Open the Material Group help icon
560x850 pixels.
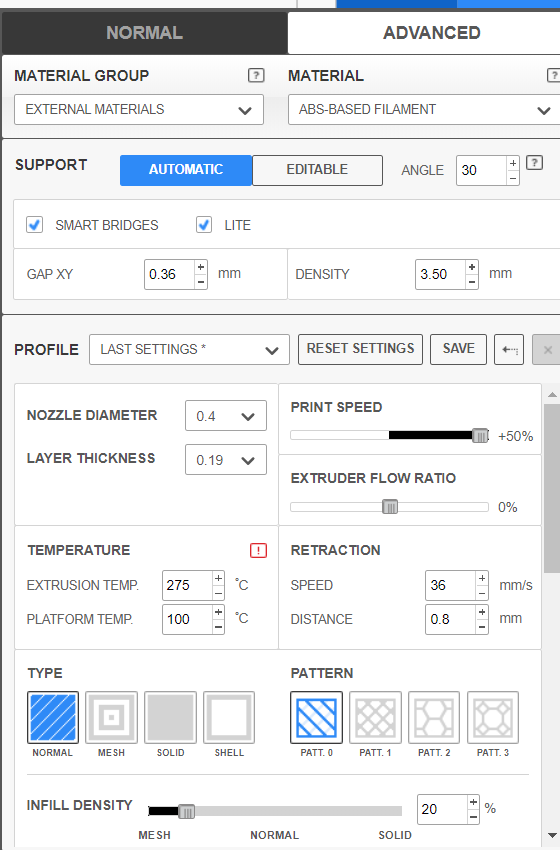point(256,75)
